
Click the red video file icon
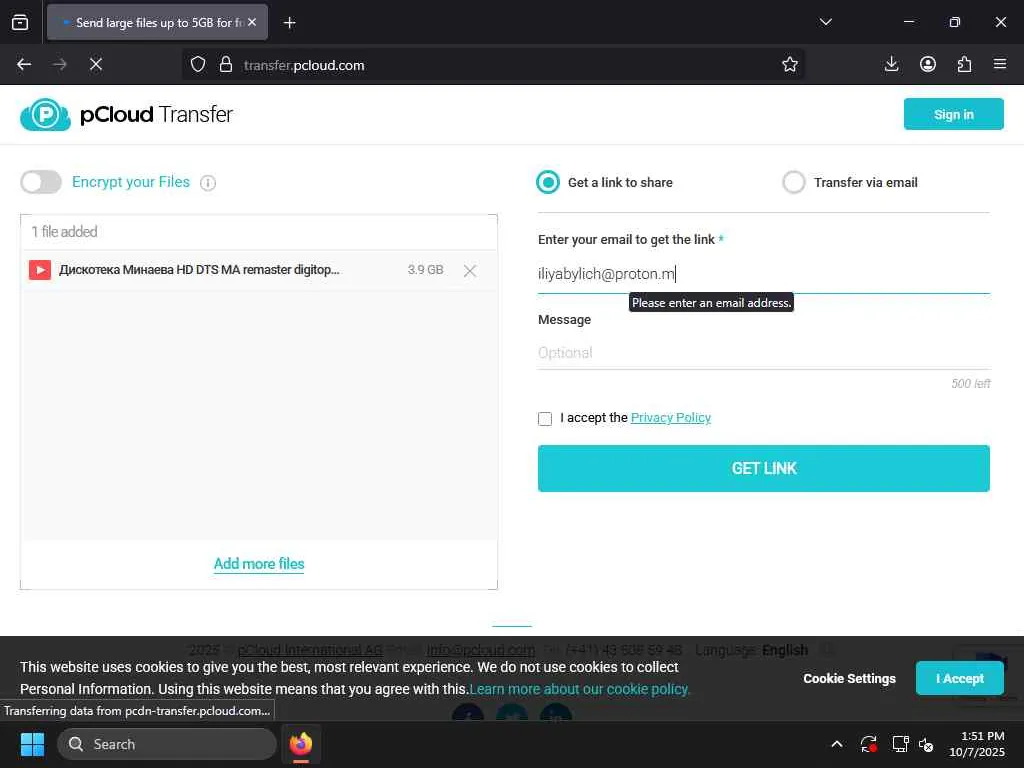click(40, 270)
